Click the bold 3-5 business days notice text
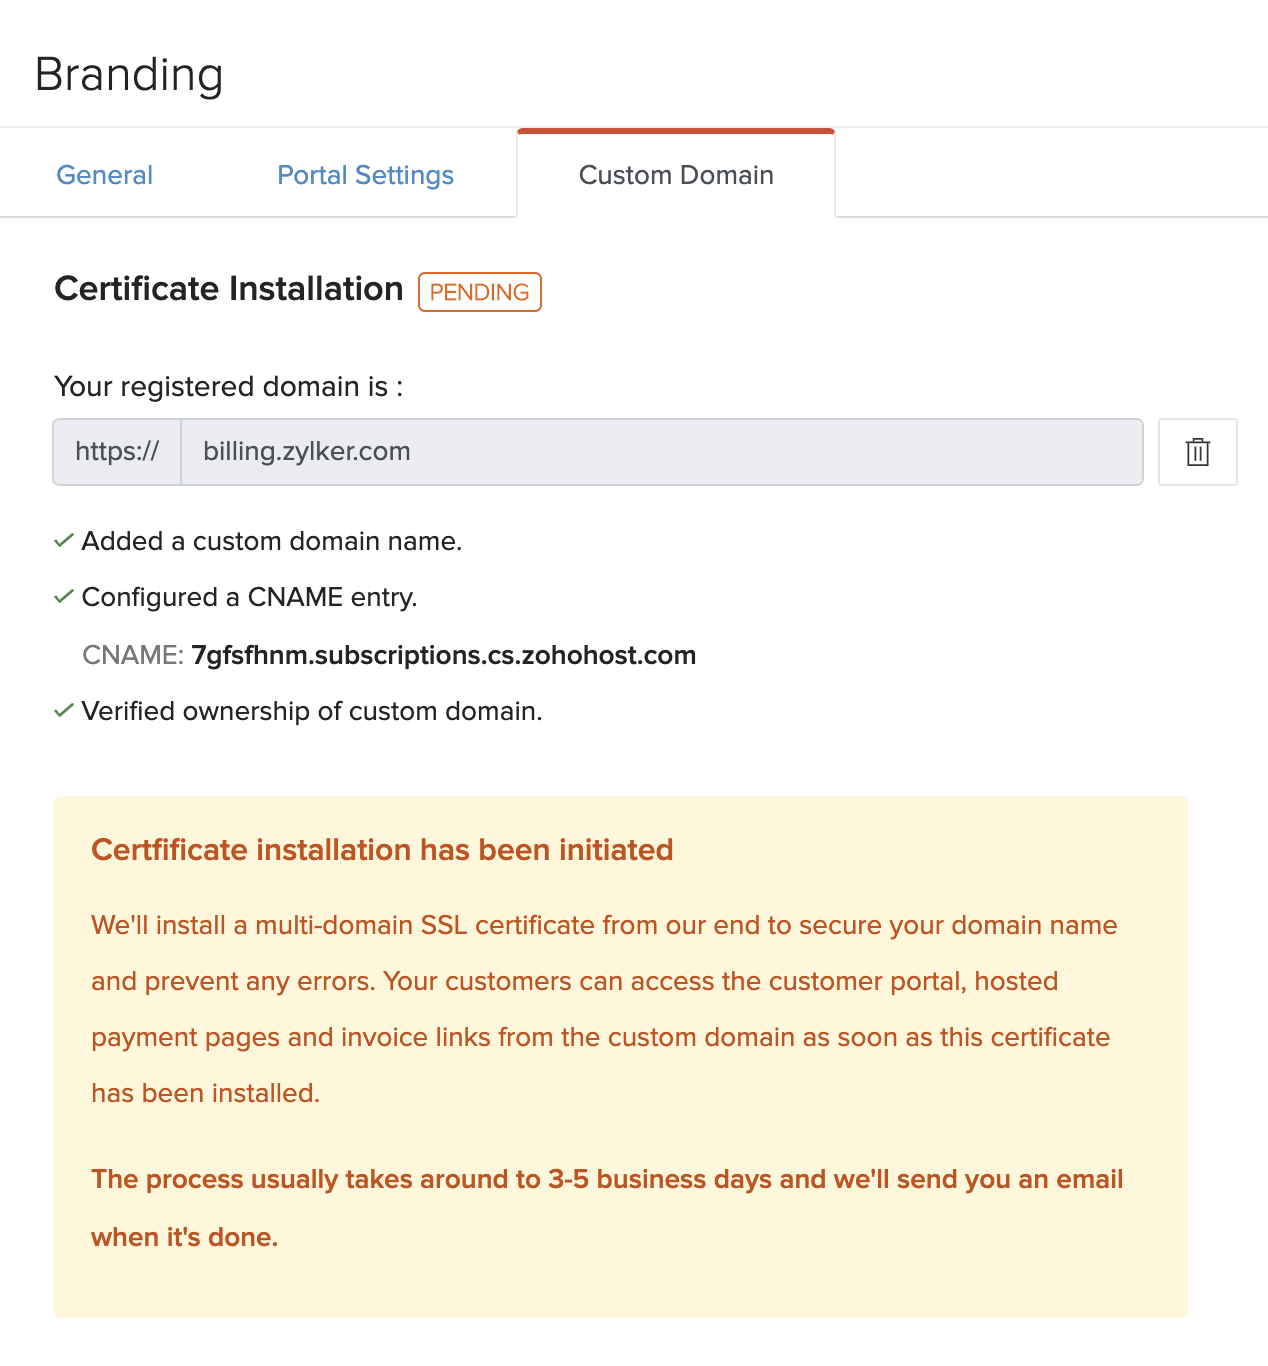Viewport: 1268px width, 1366px height. coord(607,1207)
